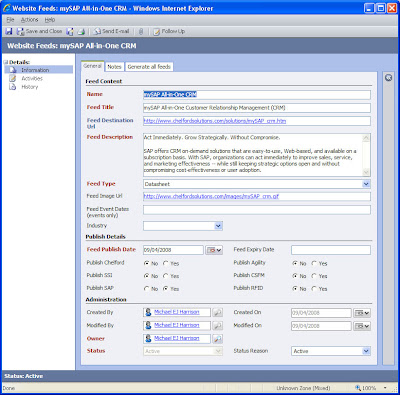The image size is (400, 395).
Task: Set Publish CSFM to Yes
Action: pos(314,276)
